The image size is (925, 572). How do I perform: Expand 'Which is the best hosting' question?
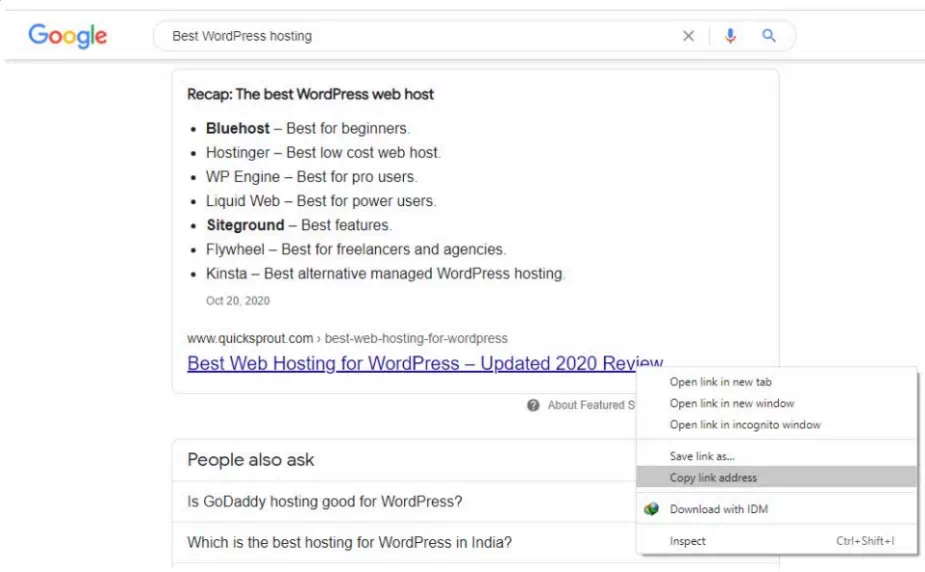[349, 543]
